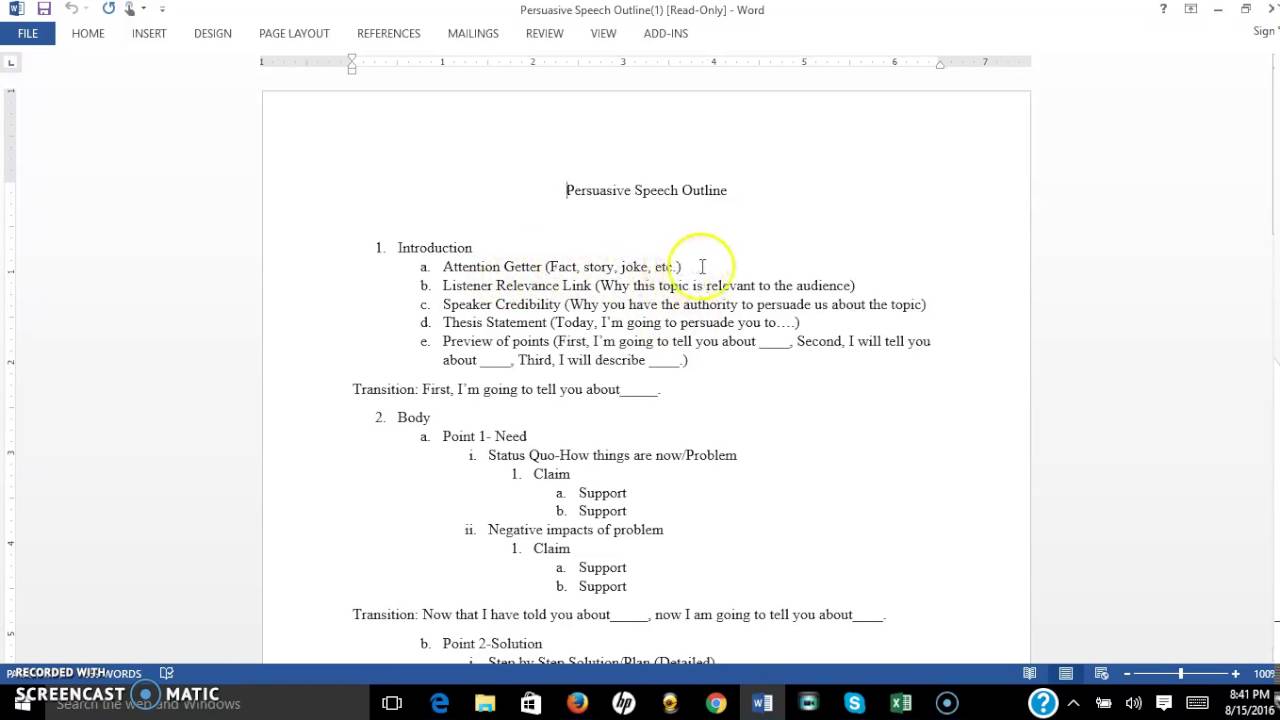
Task: Save the document with the floppy icon
Action: 43,9
